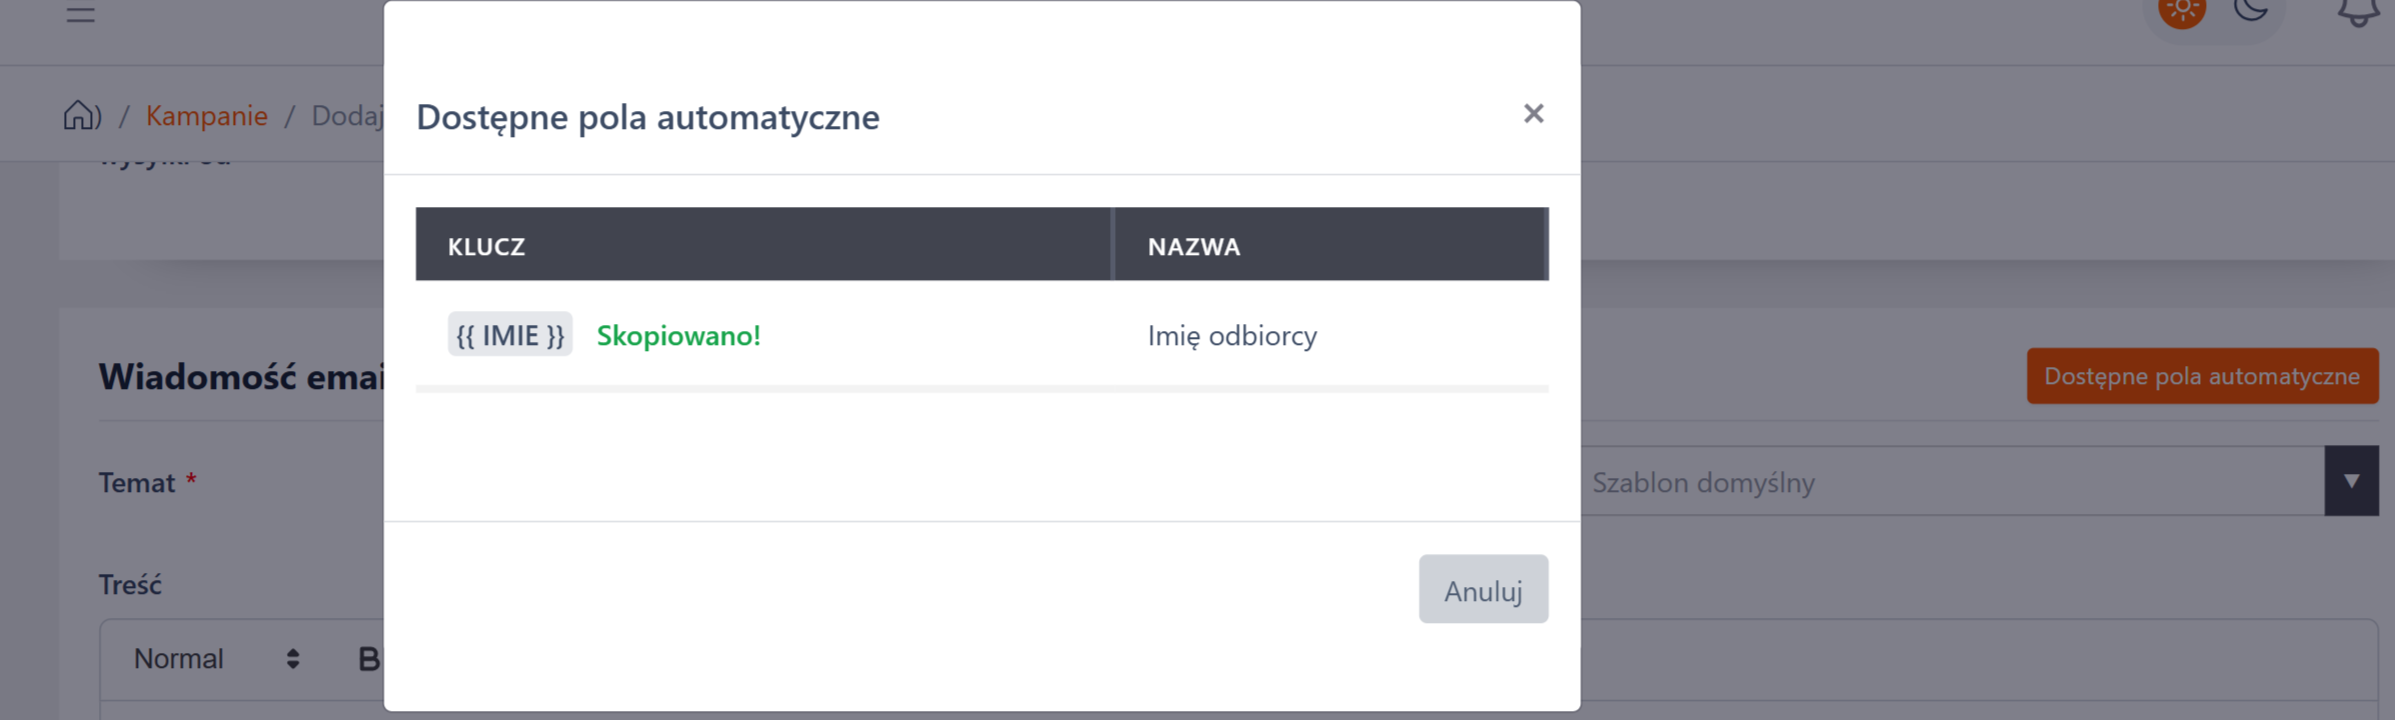This screenshot has height=720, width=2395.
Task: Click the KLUCZ column header
Action: (x=486, y=246)
